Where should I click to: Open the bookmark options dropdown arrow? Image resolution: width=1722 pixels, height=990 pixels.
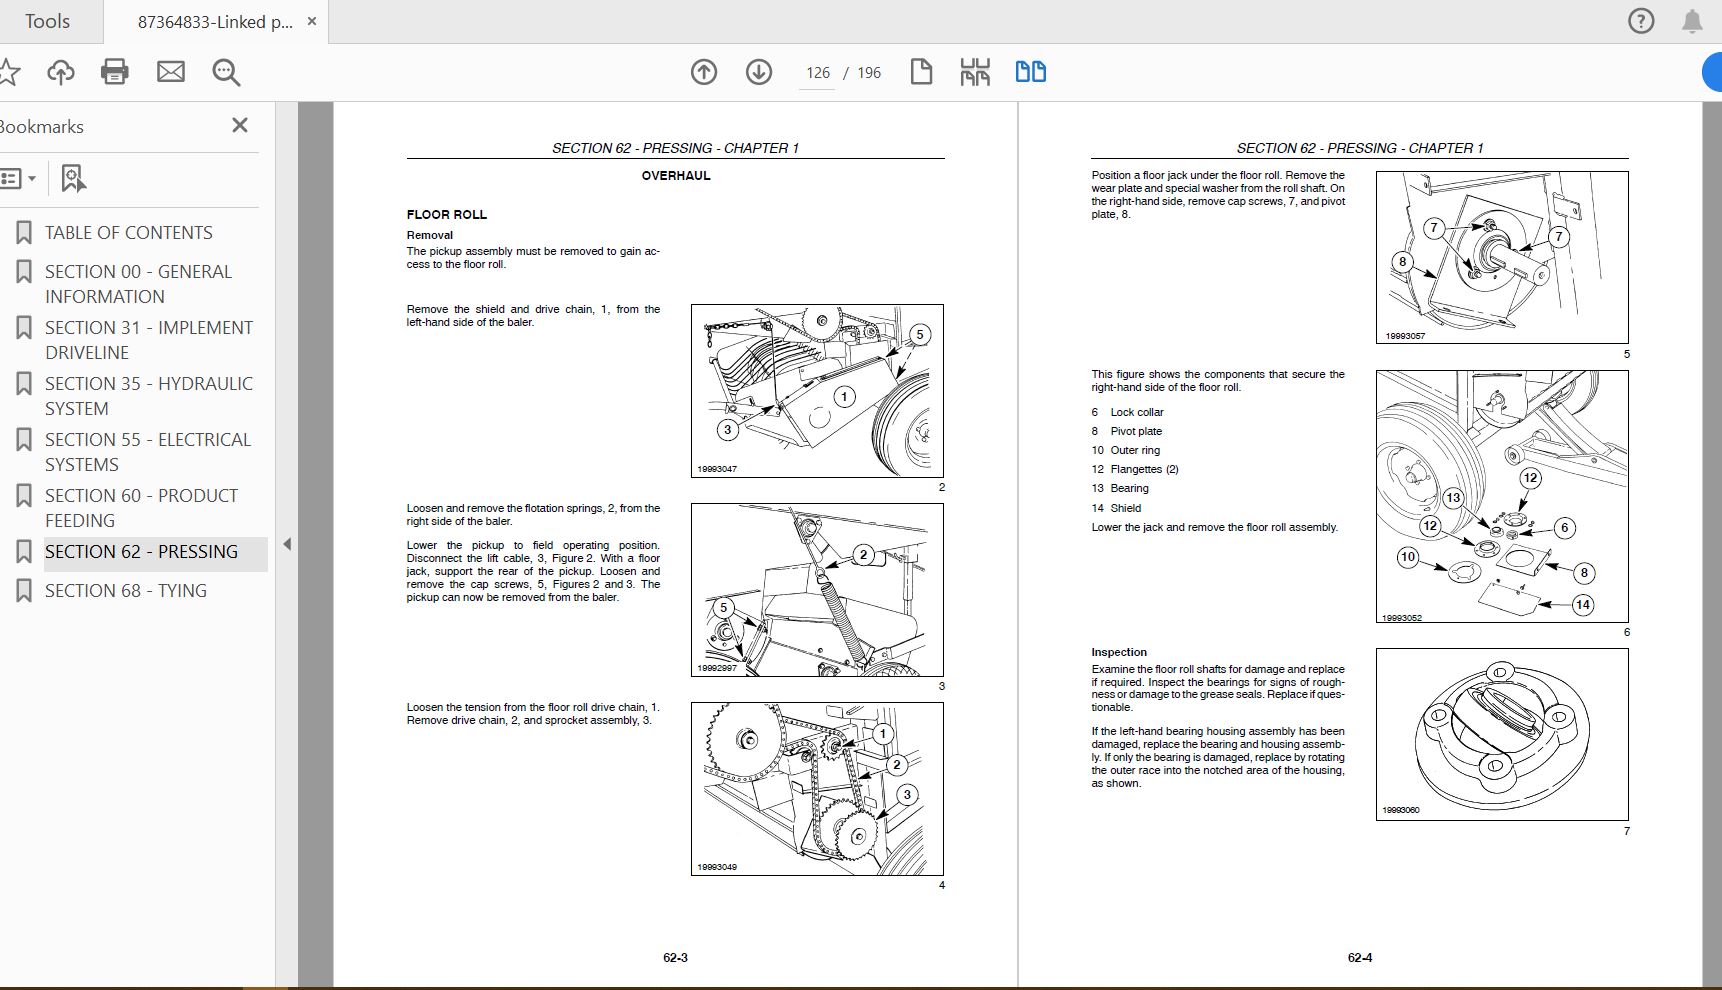pos(33,178)
